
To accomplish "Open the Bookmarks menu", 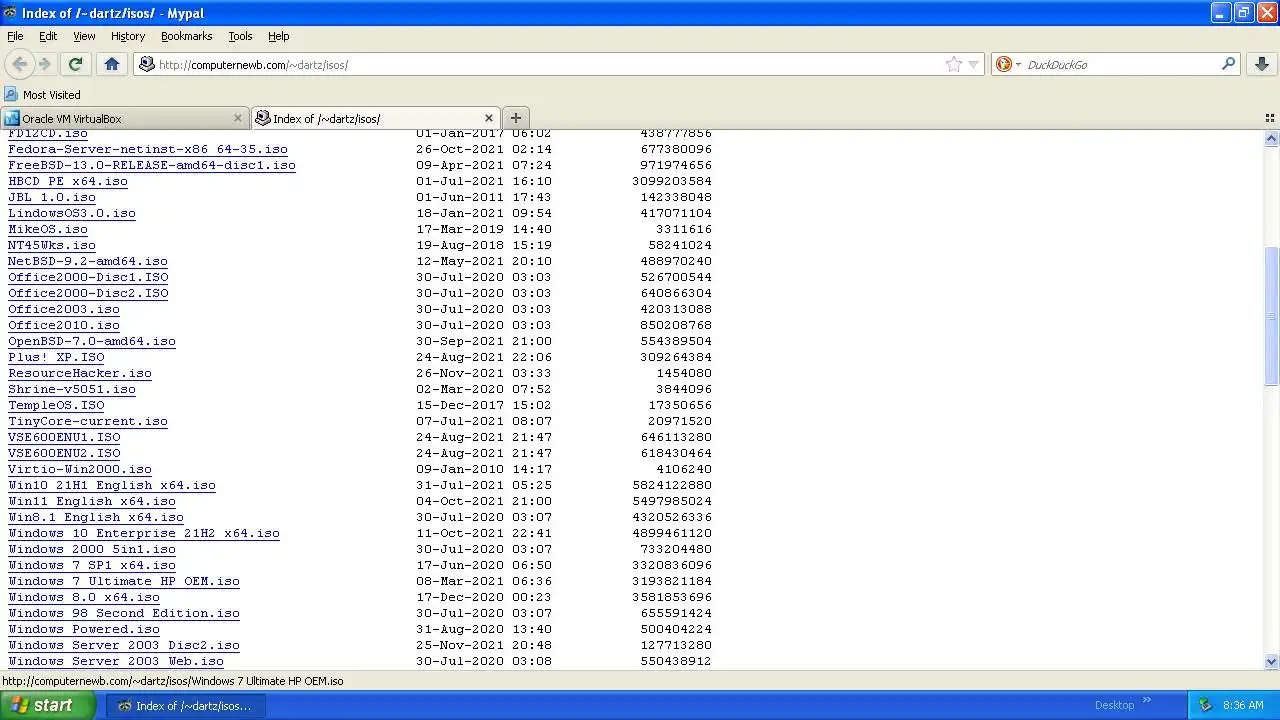I will click(x=186, y=36).
